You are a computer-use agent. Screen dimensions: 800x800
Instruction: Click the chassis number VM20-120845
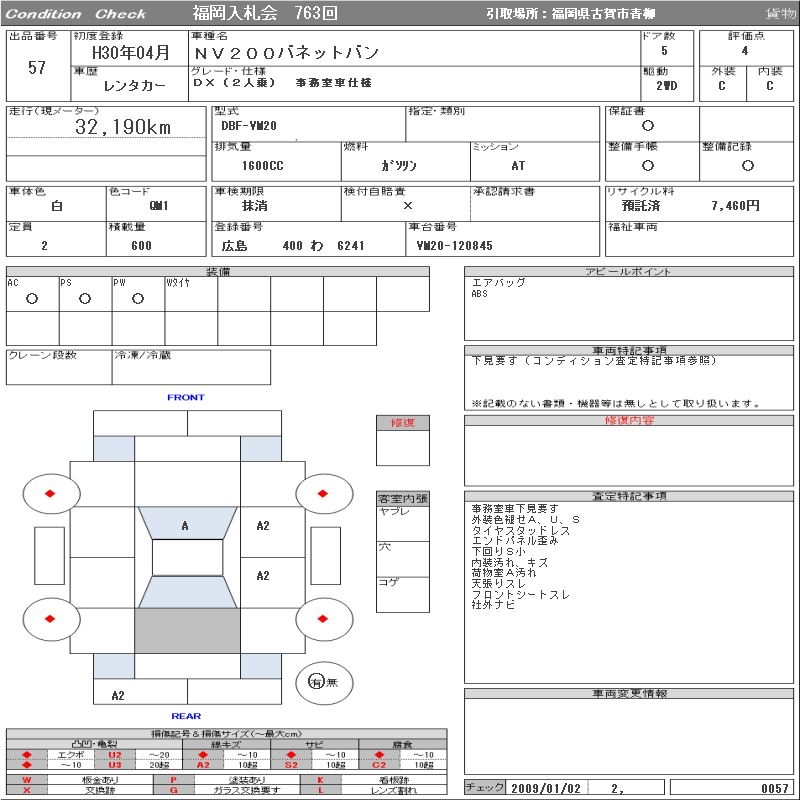pos(455,245)
